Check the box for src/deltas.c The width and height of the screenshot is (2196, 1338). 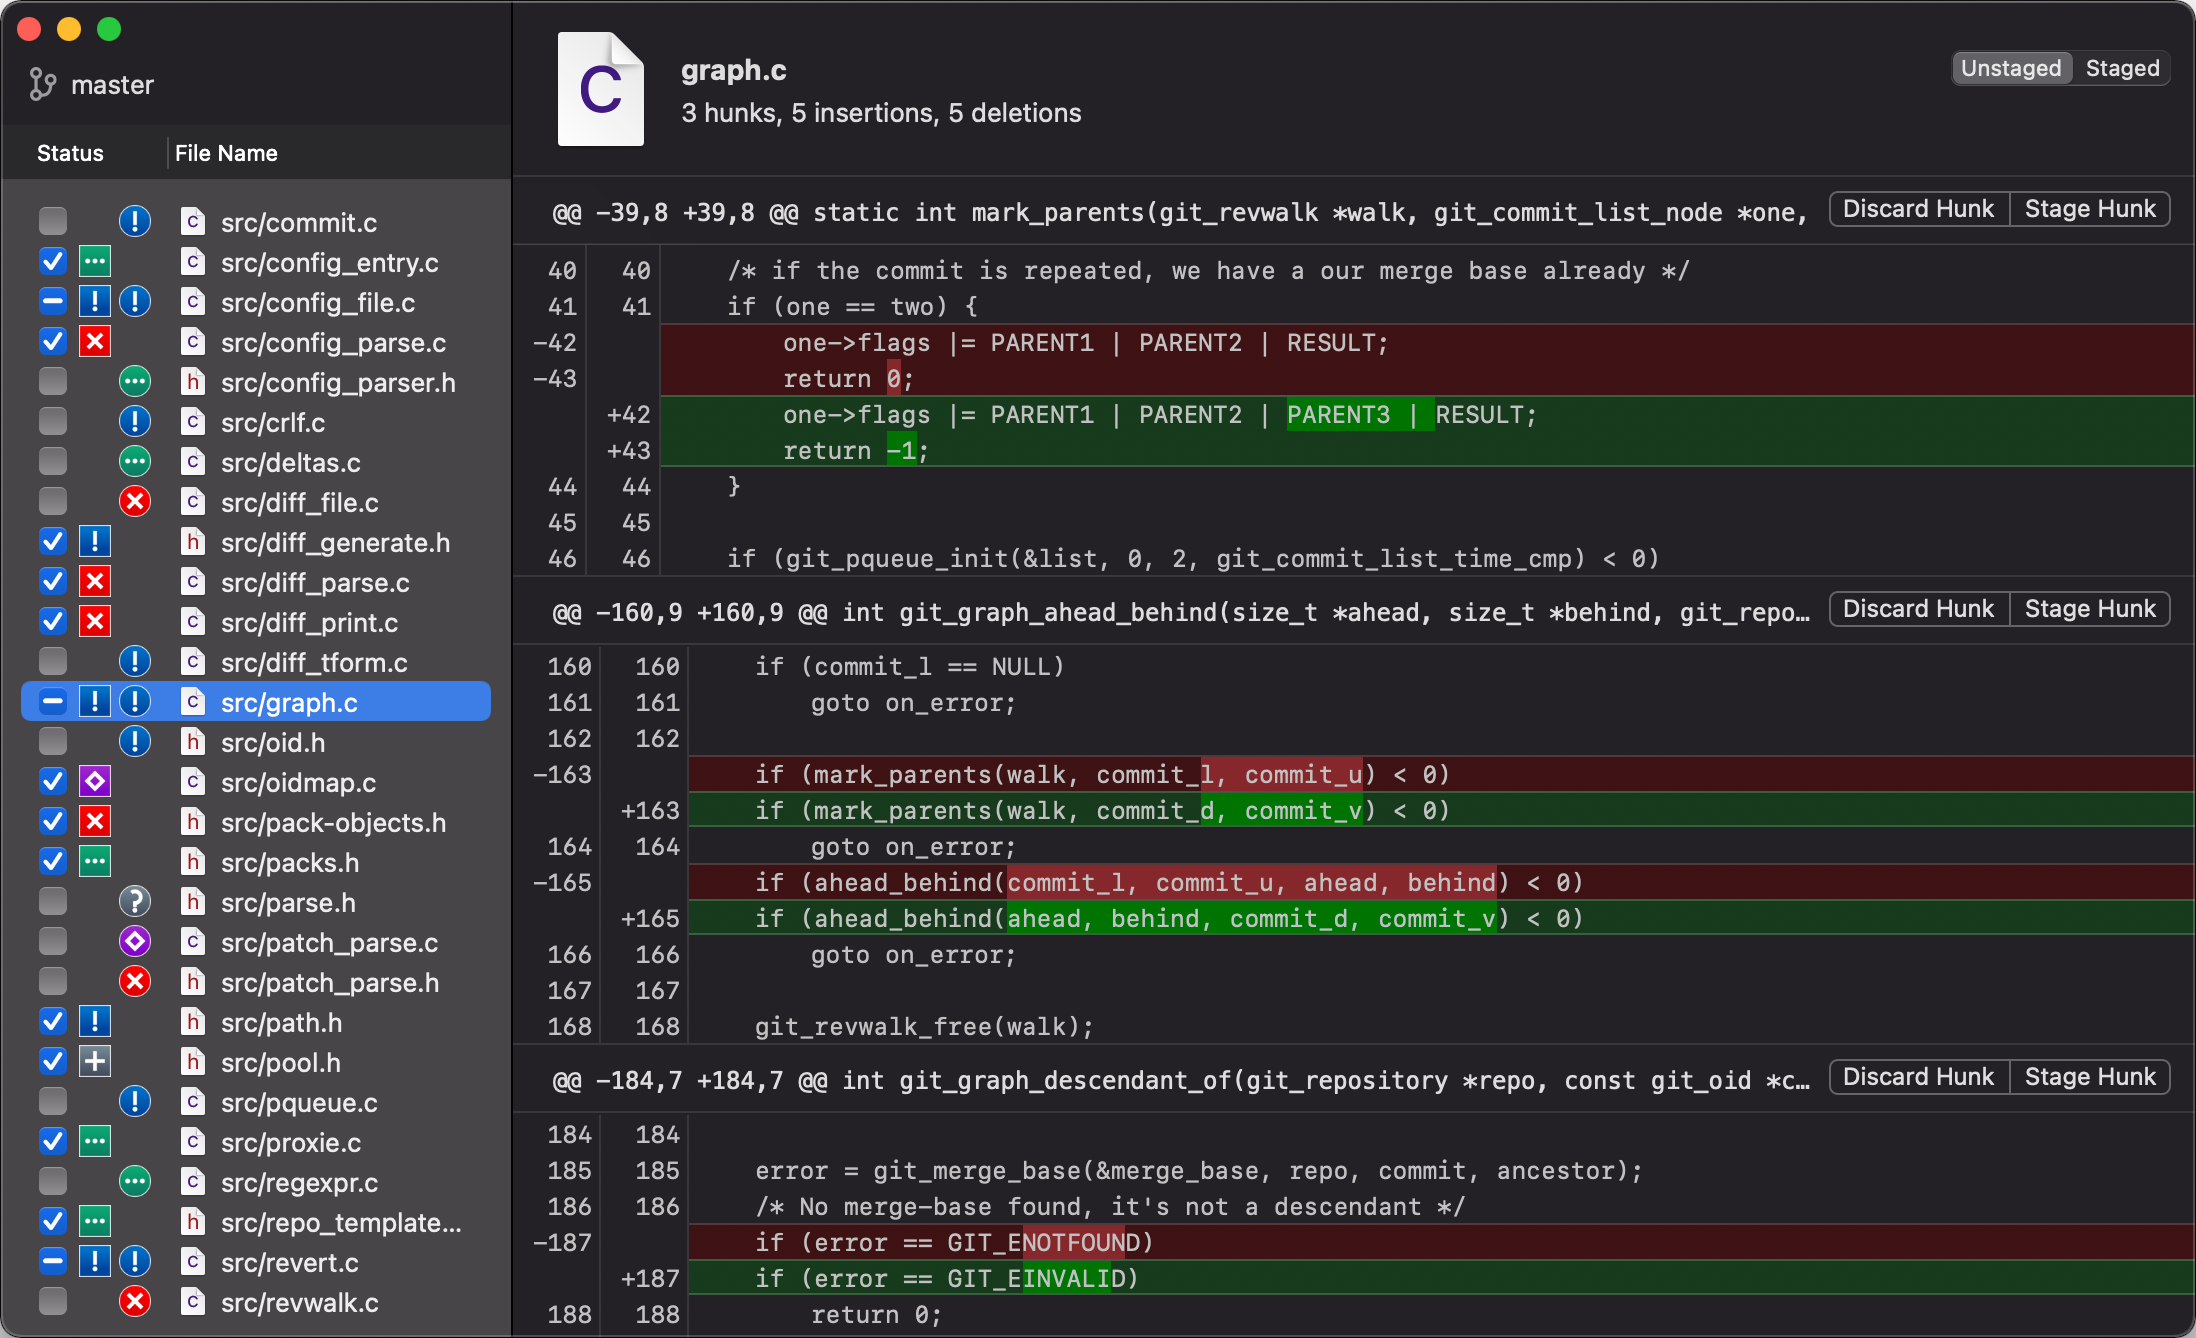(x=53, y=462)
